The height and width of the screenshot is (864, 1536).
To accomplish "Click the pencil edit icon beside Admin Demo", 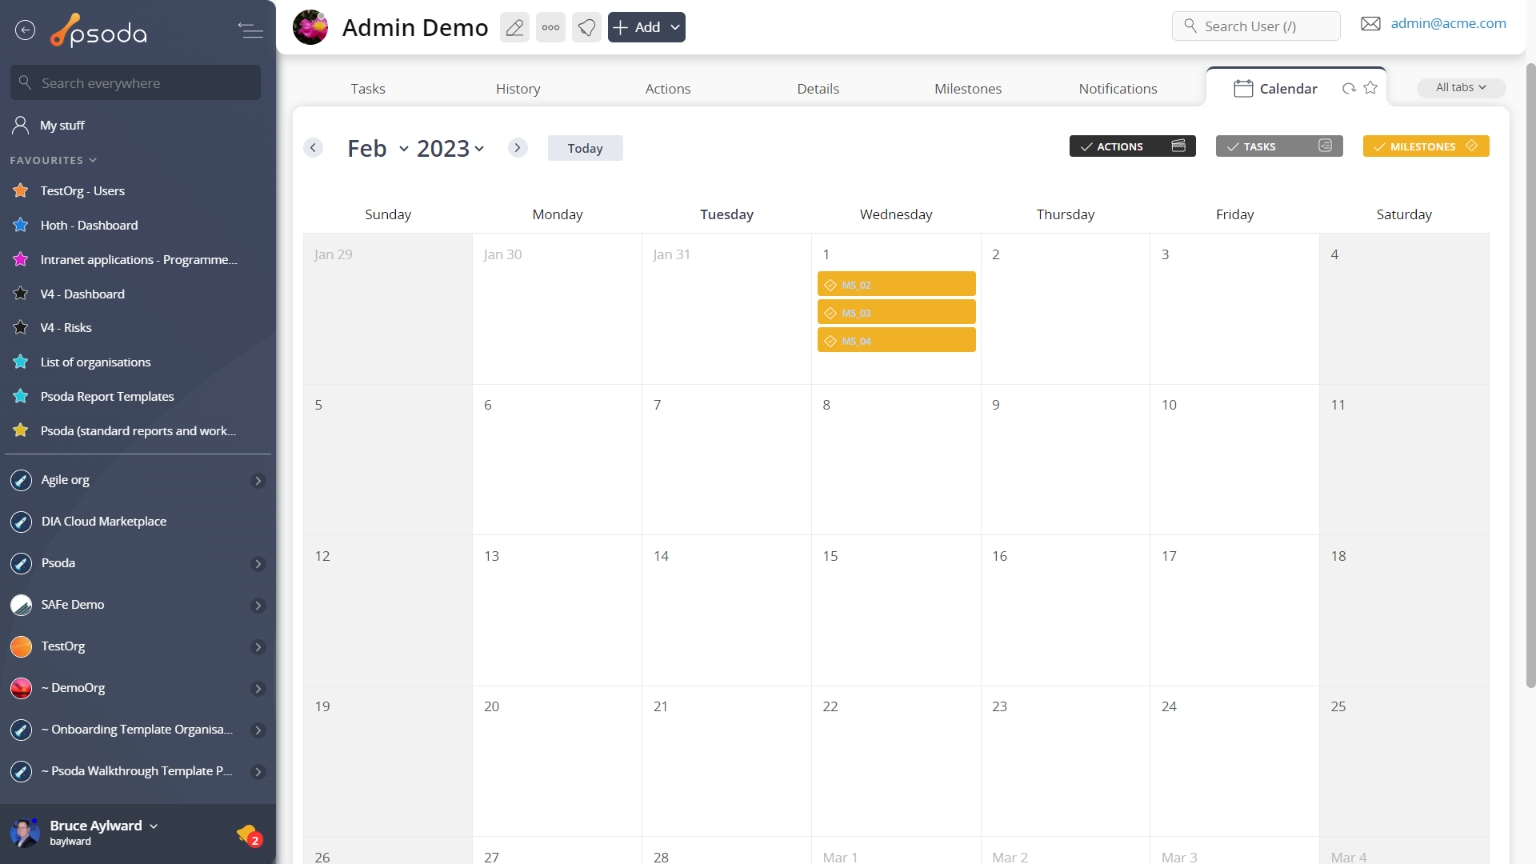I will [x=515, y=27].
